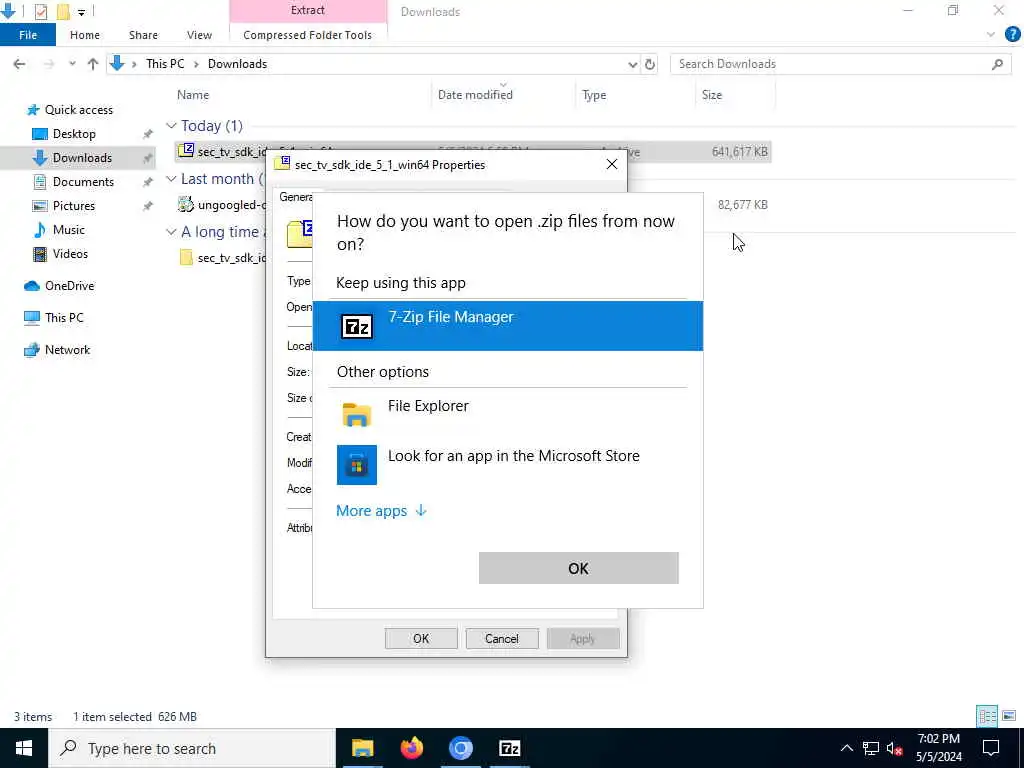Screen dimensions: 1024x768
Task: Open the Home ribbon tab
Action: pyautogui.click(x=85, y=35)
